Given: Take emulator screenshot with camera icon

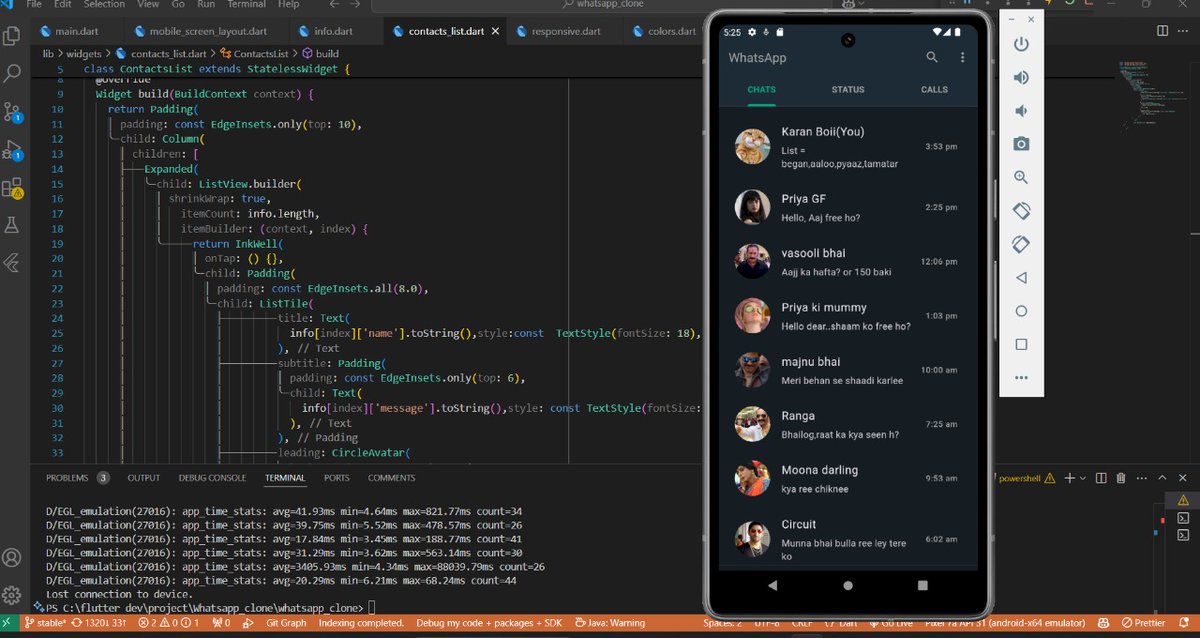Looking at the screenshot, I should point(1021,144).
